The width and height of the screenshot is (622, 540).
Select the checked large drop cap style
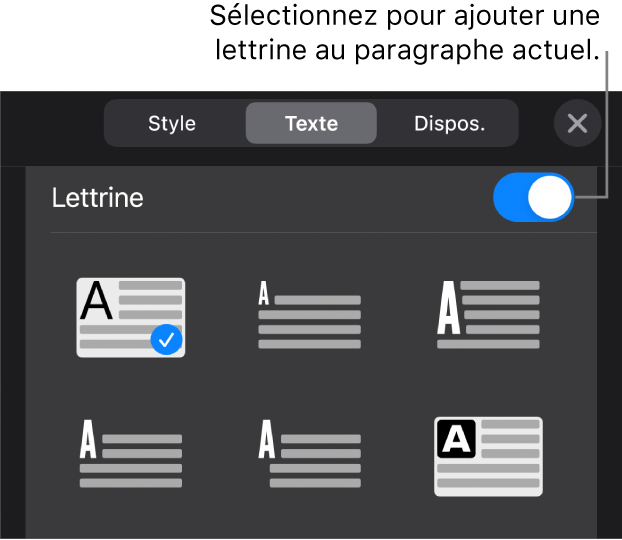(131, 317)
